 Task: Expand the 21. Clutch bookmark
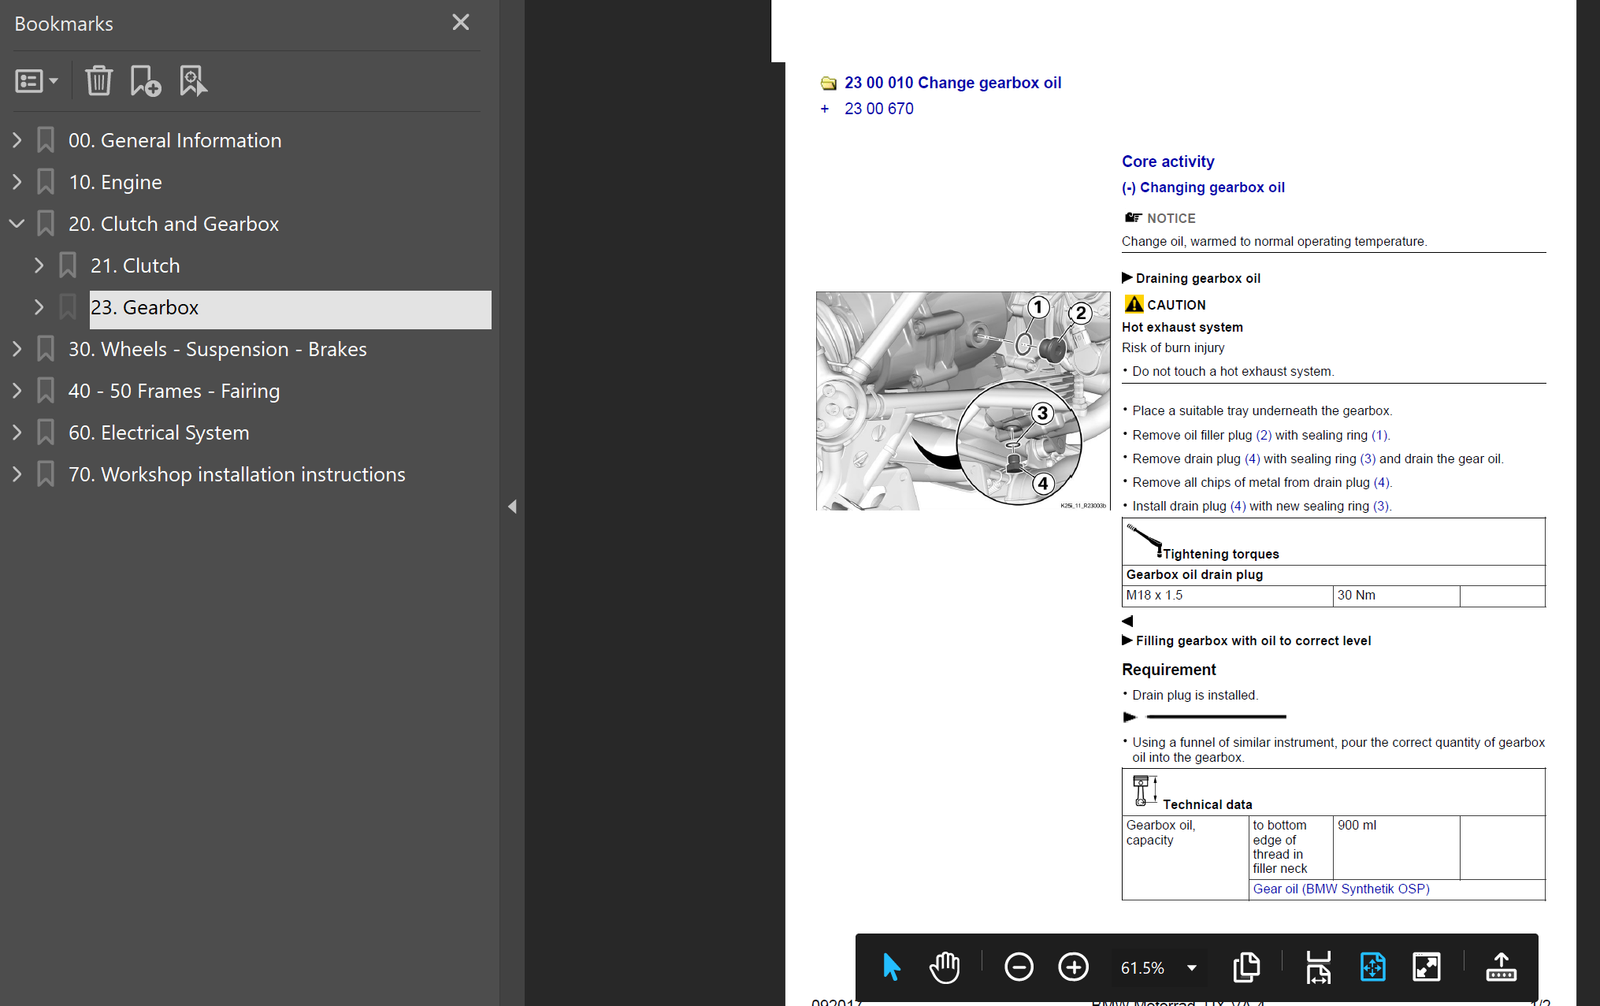coord(39,266)
